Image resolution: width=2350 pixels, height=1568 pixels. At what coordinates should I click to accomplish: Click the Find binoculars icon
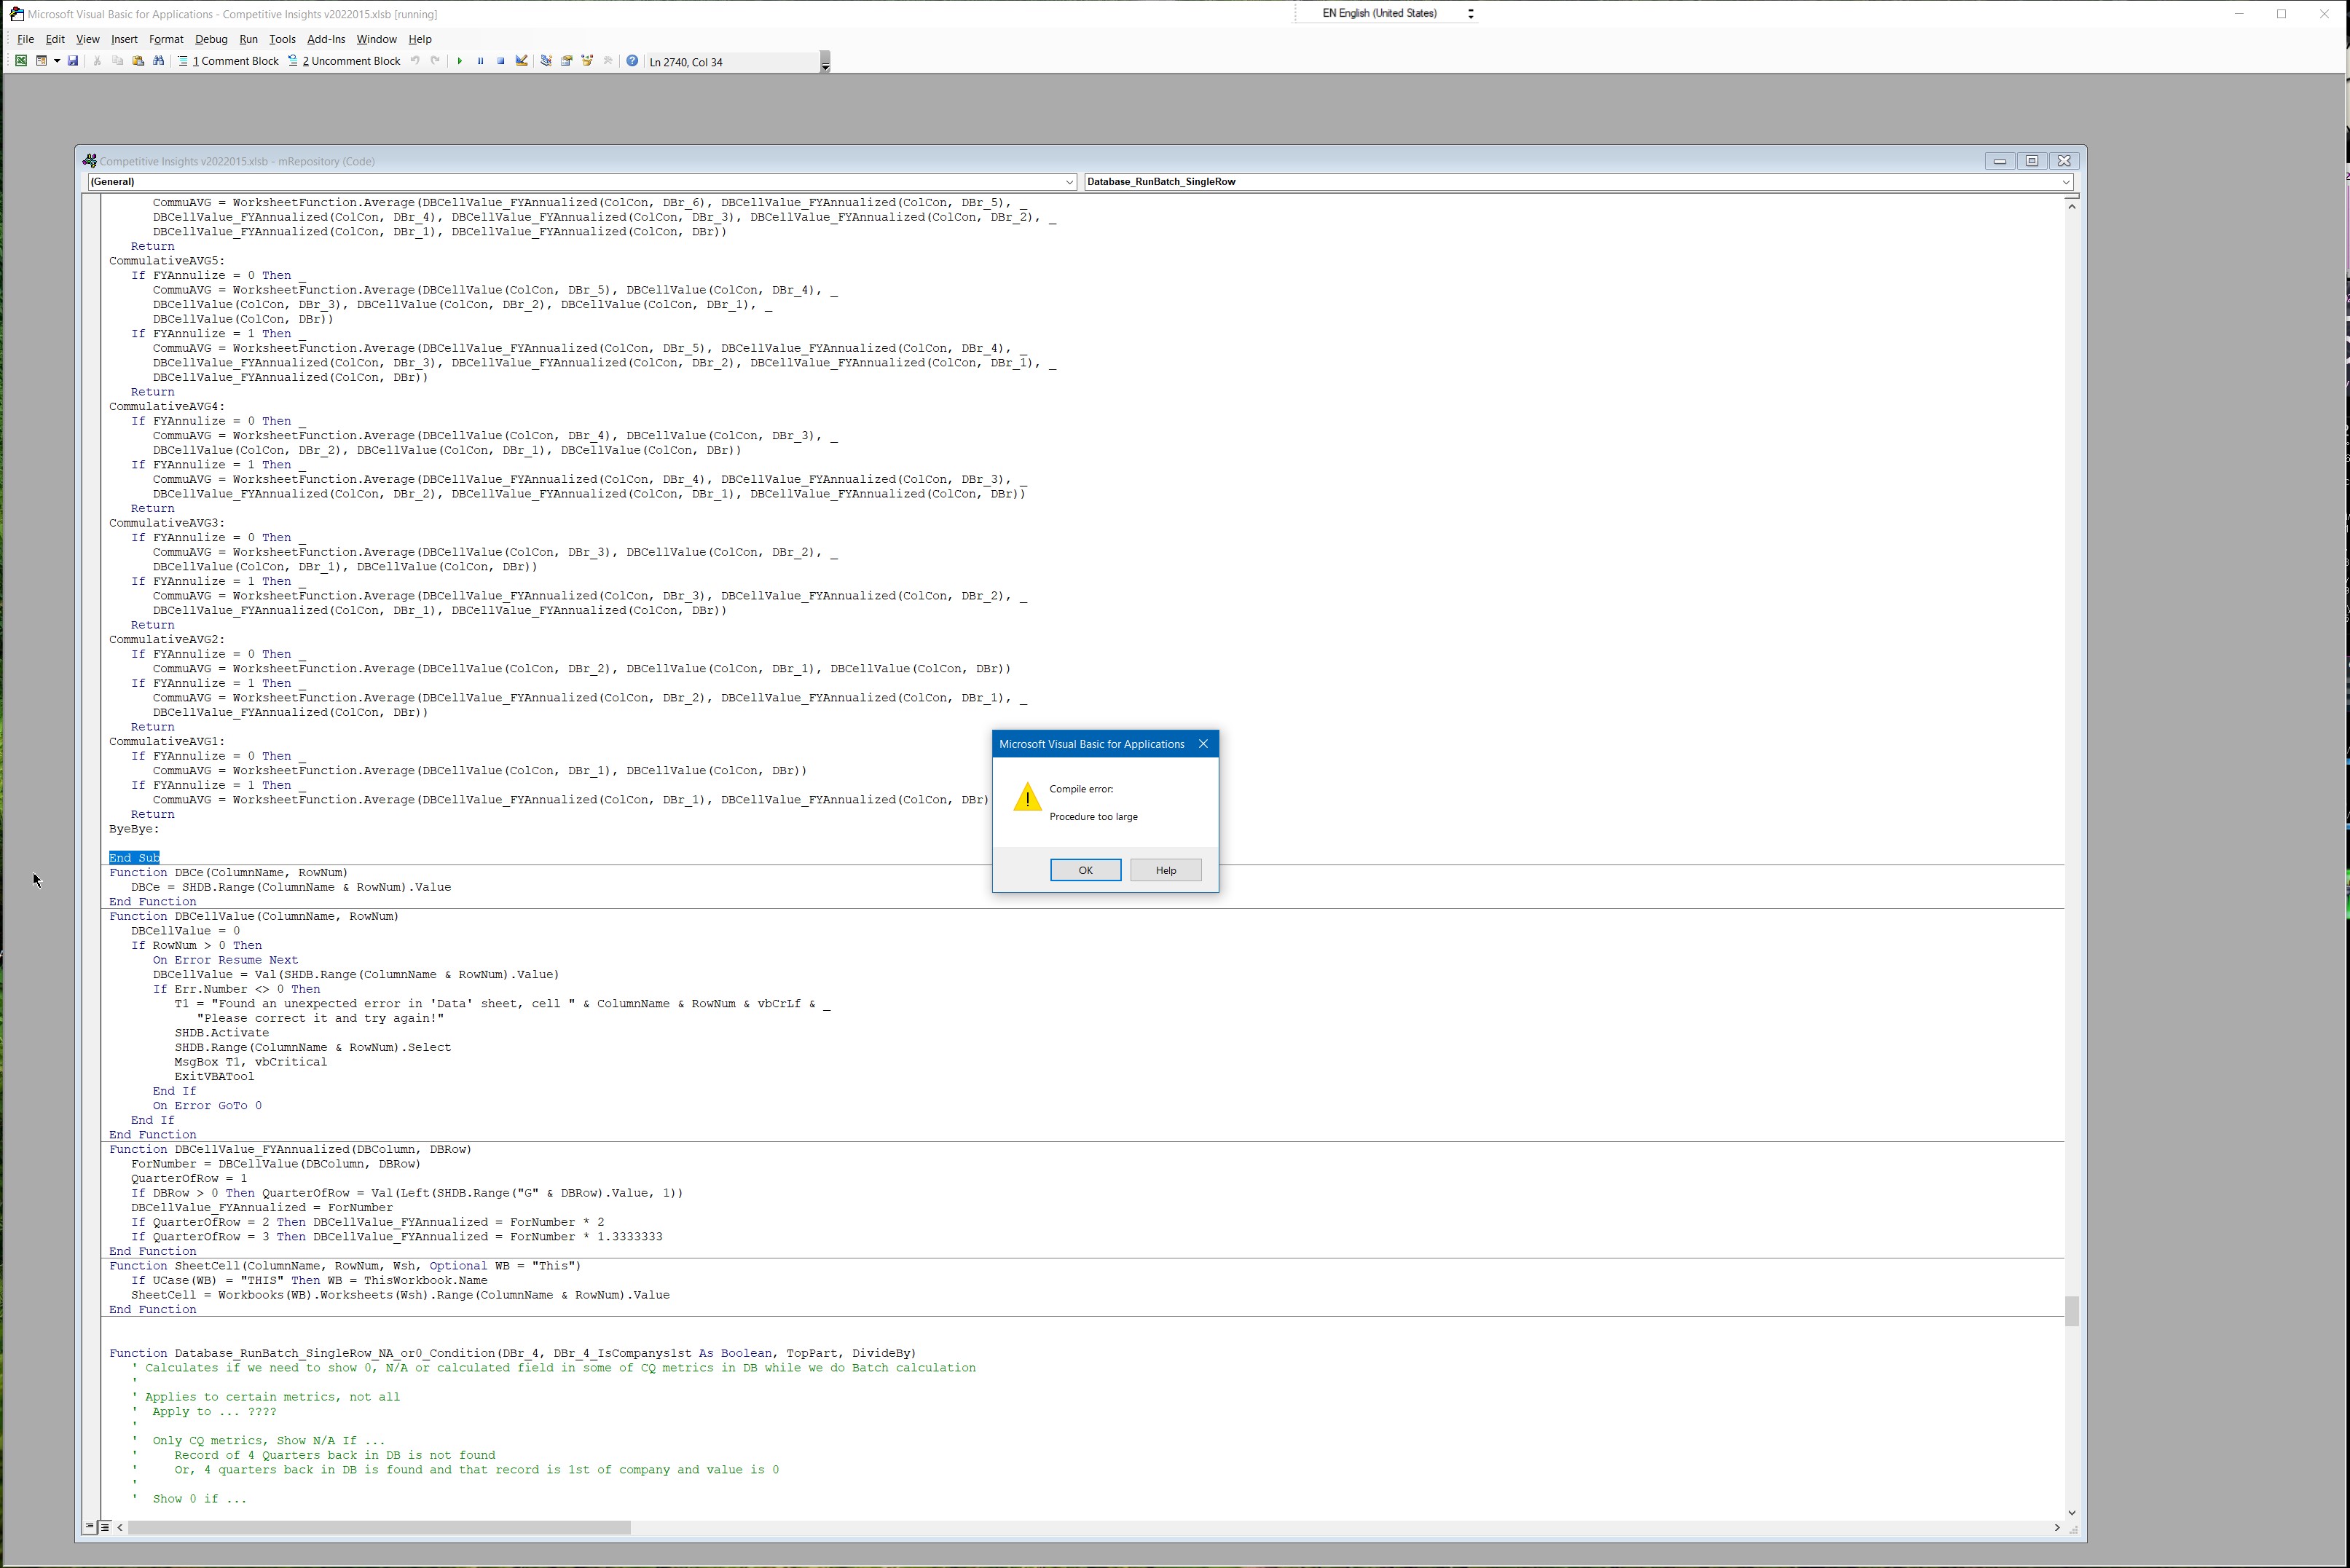[x=158, y=61]
